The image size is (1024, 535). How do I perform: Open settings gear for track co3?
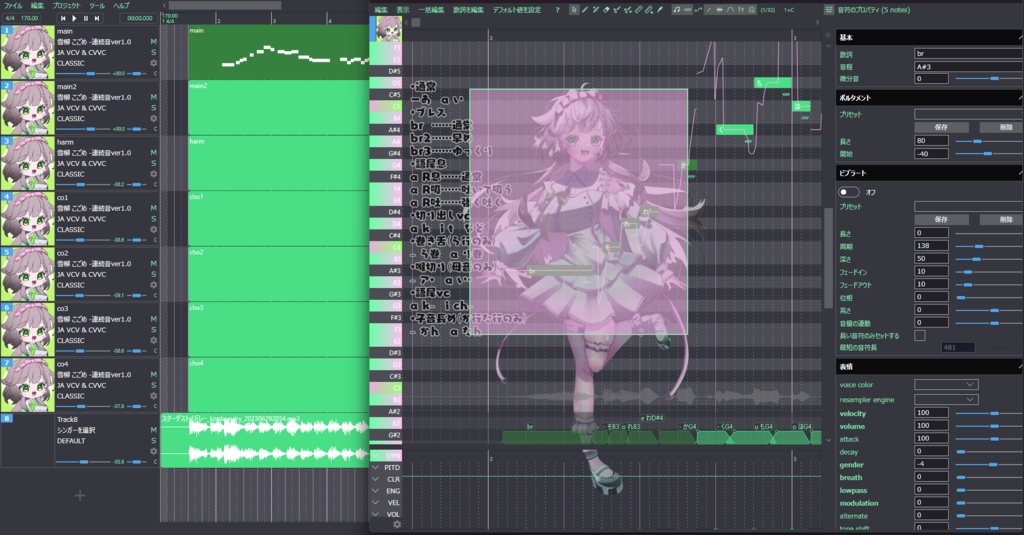pyautogui.click(x=153, y=341)
